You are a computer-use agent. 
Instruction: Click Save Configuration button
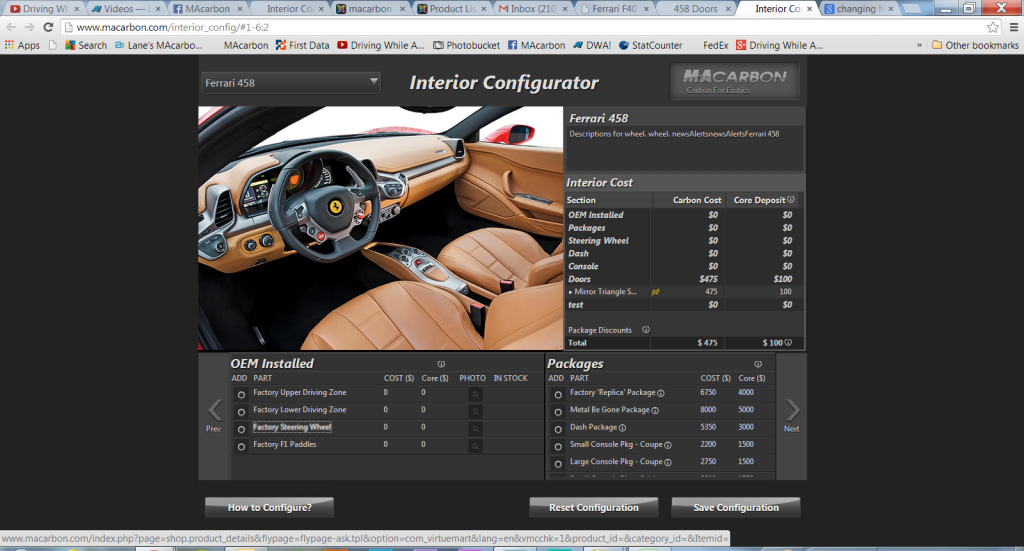pyautogui.click(x=736, y=507)
